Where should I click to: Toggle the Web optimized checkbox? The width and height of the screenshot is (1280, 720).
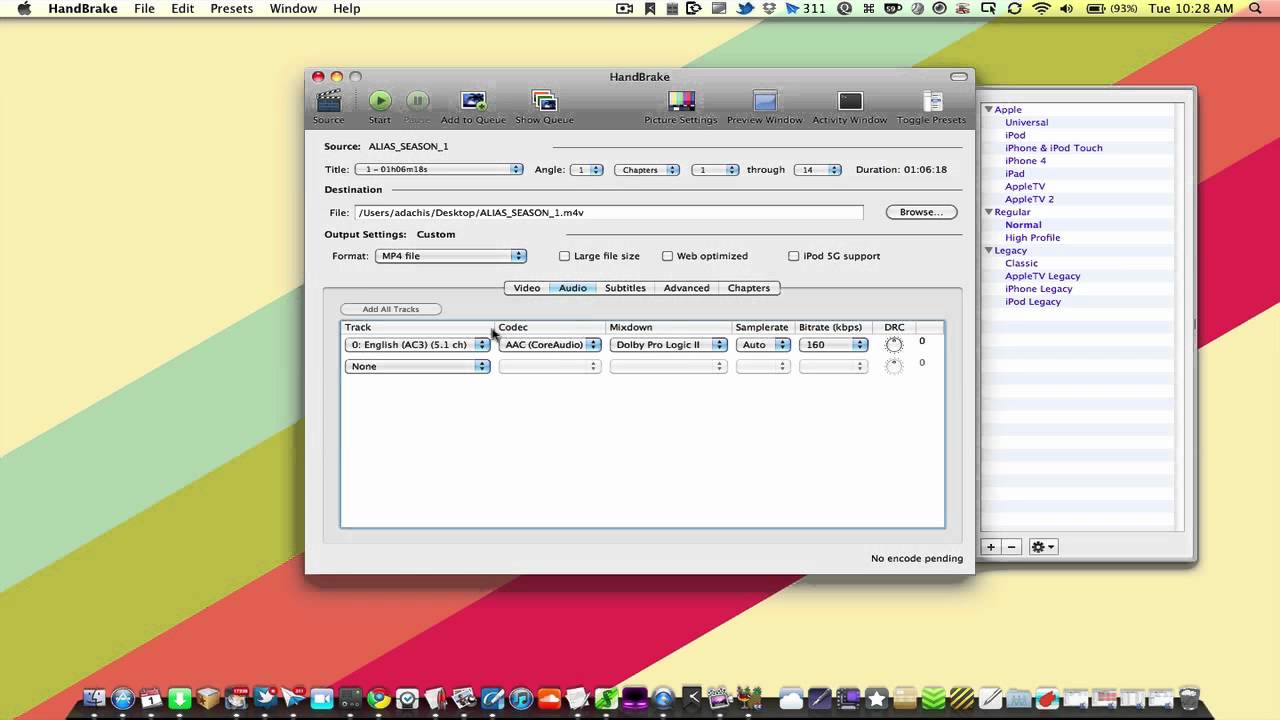pos(667,256)
